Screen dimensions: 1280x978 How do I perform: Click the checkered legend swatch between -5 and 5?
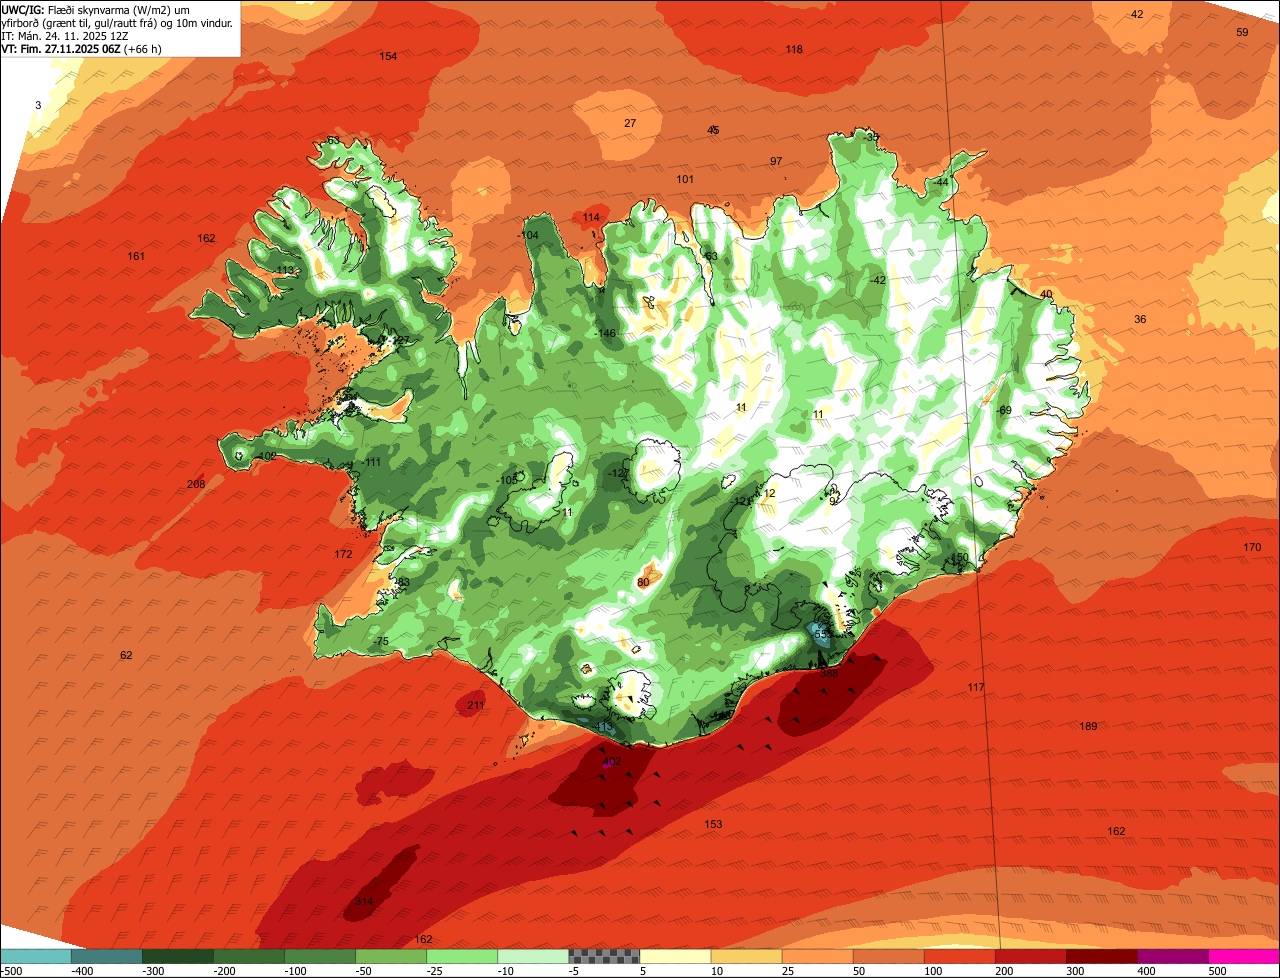pos(604,956)
